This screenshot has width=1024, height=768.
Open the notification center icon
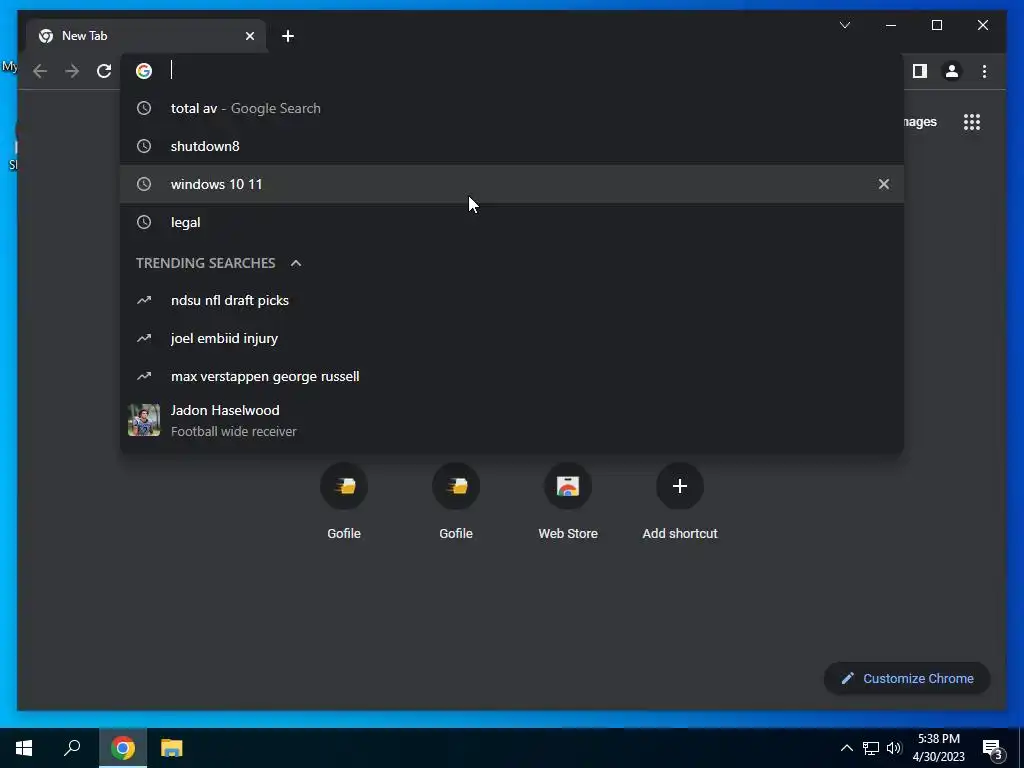pyautogui.click(x=993, y=749)
